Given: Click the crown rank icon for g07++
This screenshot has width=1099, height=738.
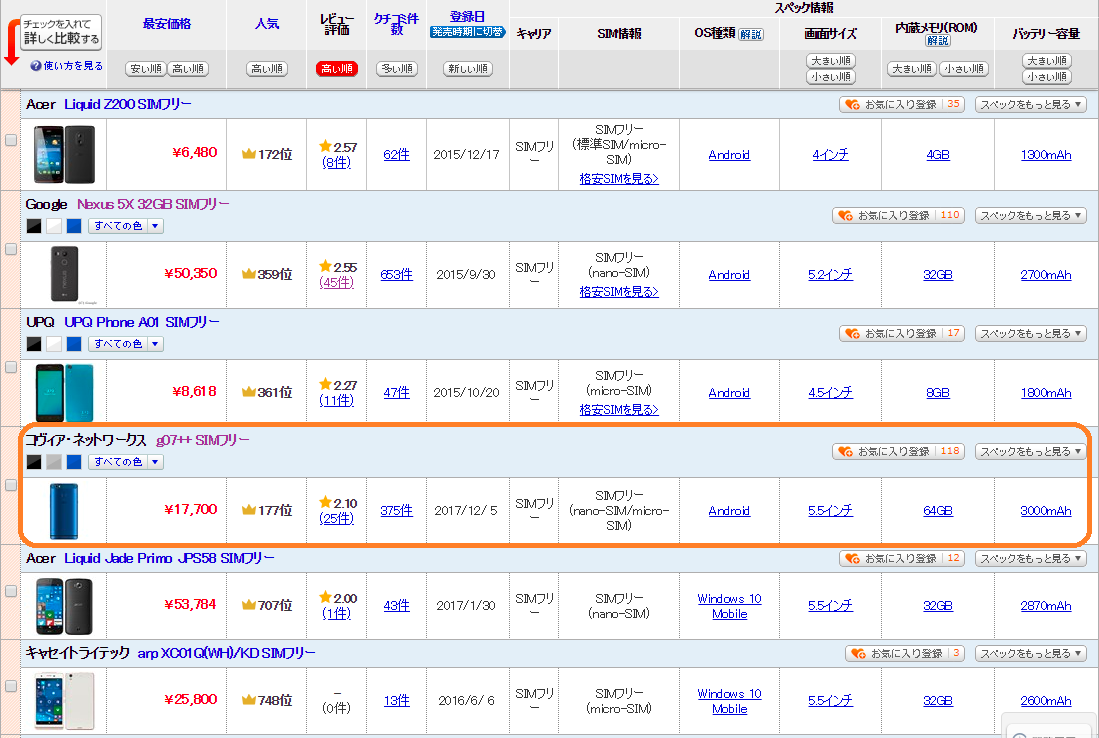Looking at the screenshot, I should 249,510.
